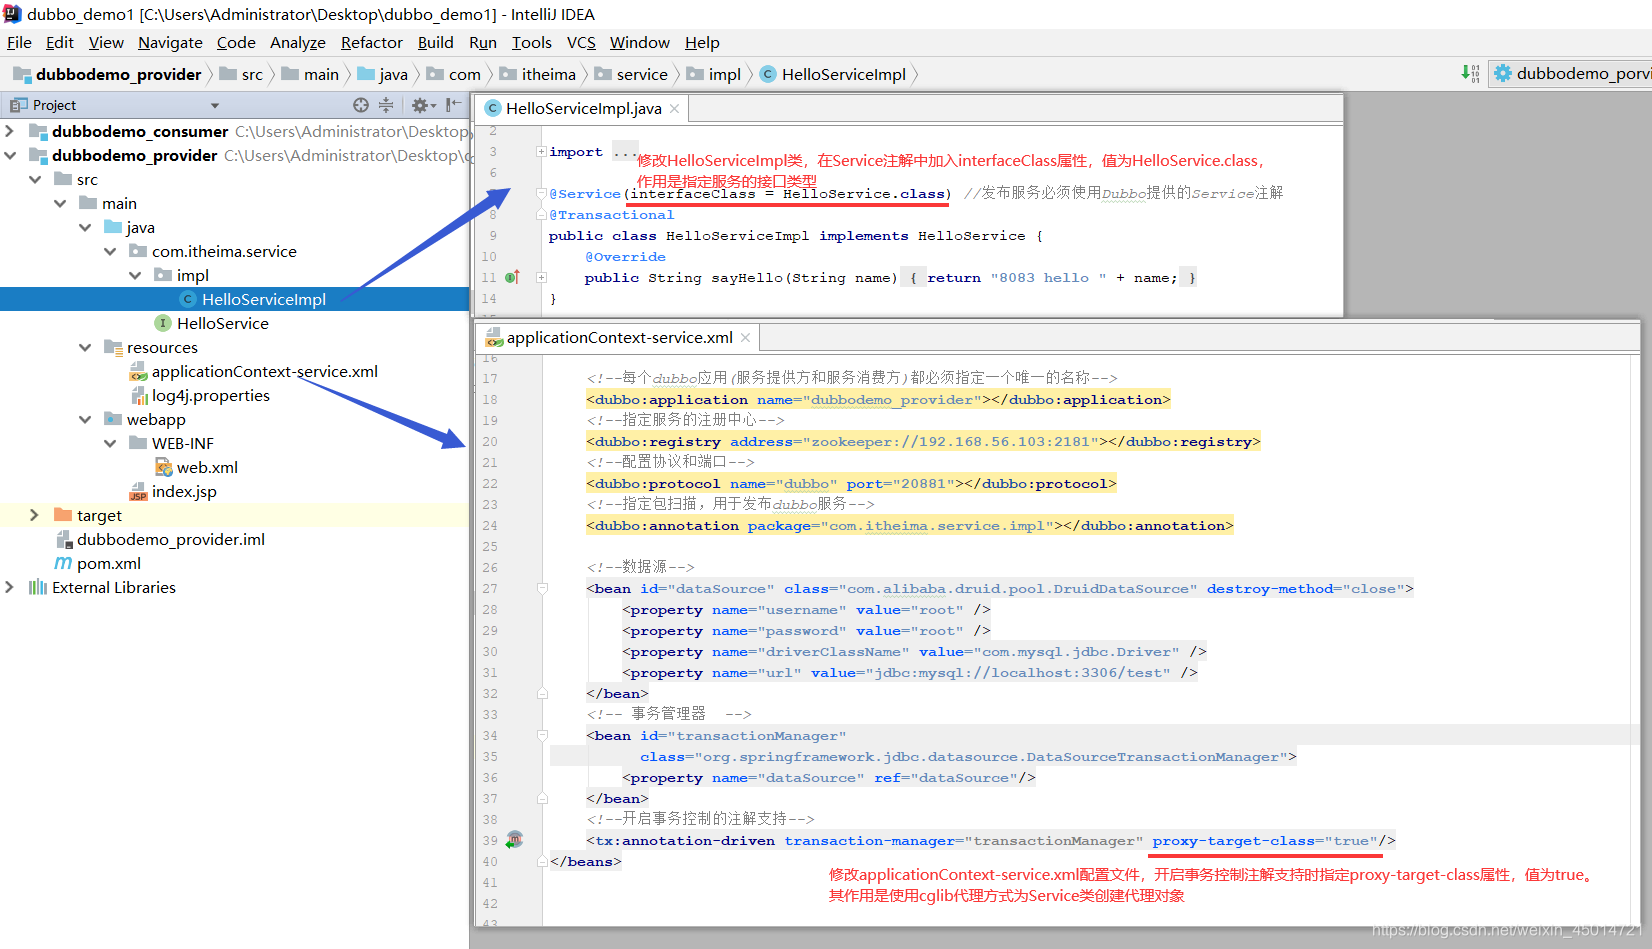Click dubbo:registry address line in XML
This screenshot has width=1652, height=949.
click(x=923, y=441)
